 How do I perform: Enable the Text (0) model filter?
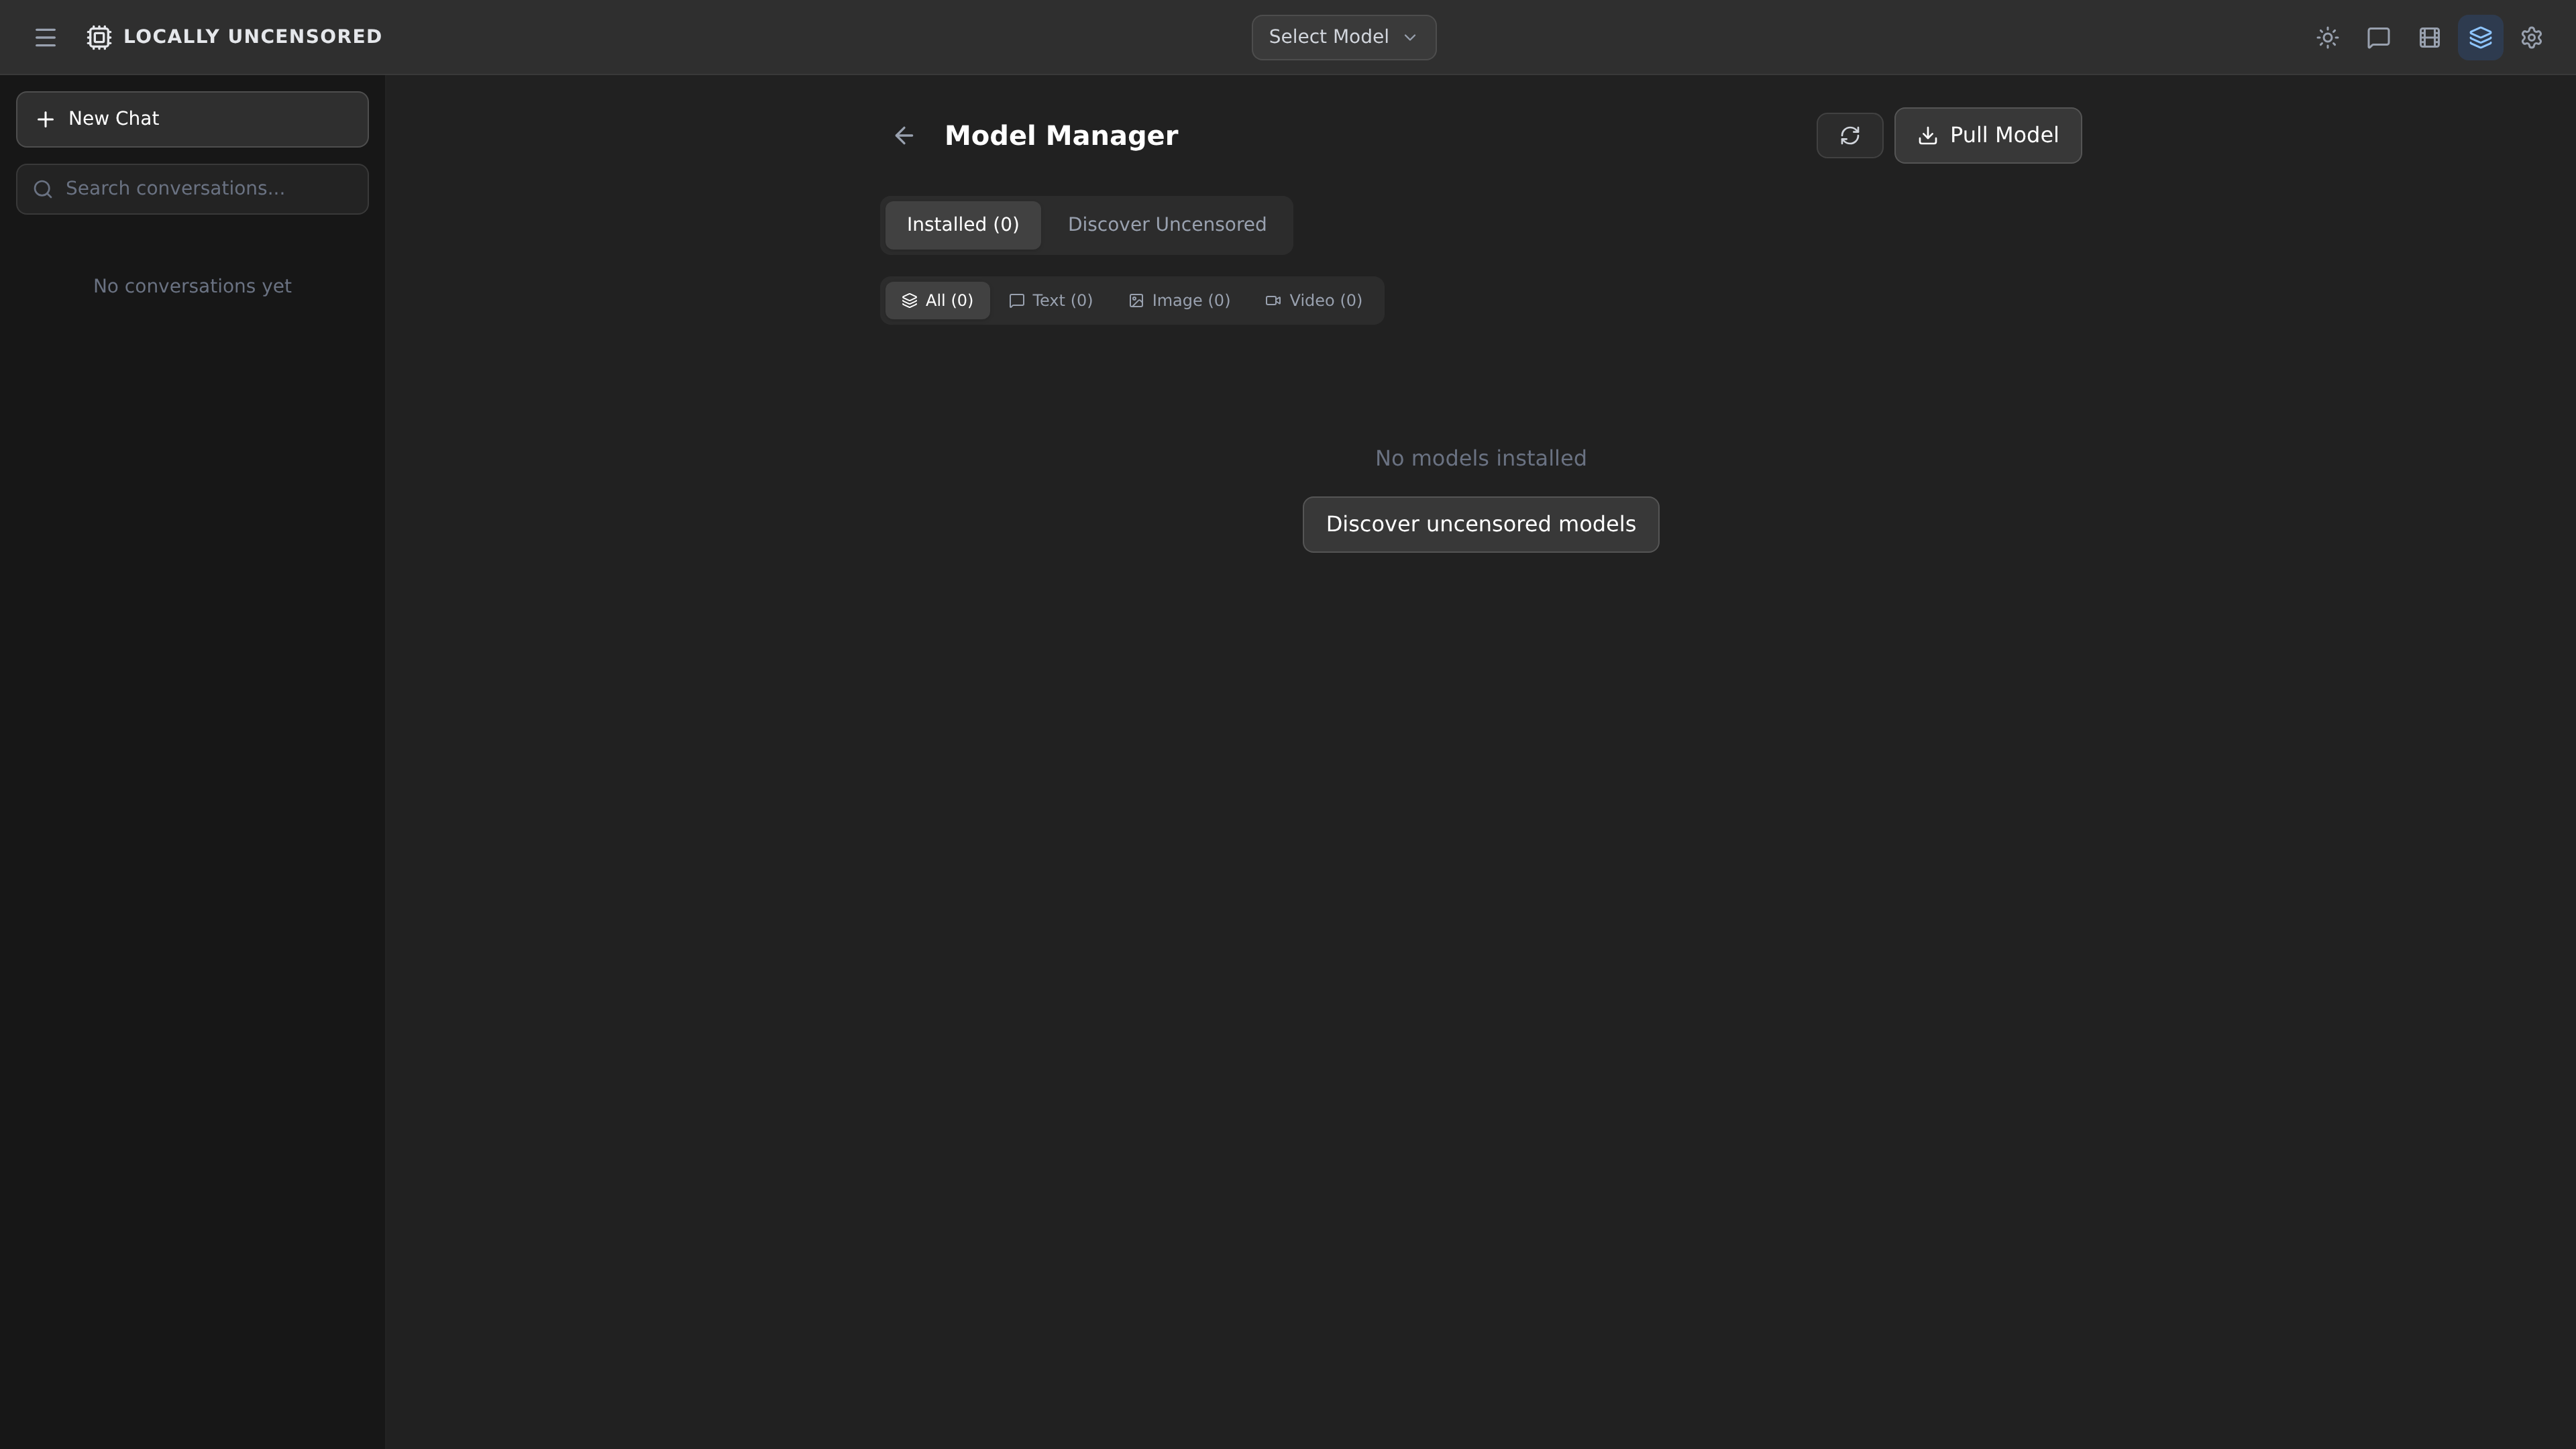click(x=1050, y=300)
